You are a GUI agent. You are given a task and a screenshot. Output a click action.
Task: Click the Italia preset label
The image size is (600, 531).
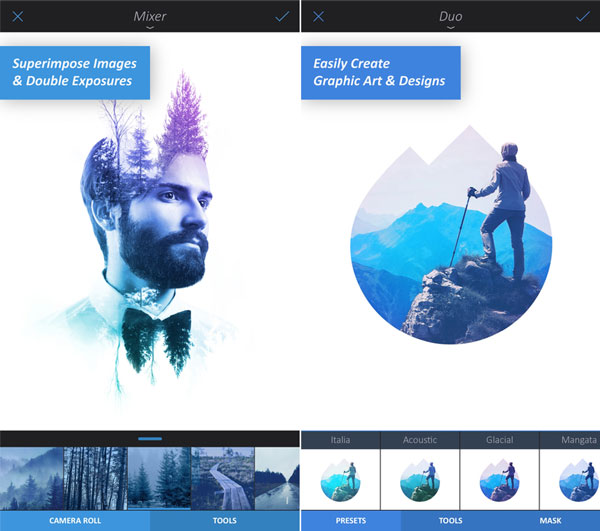tap(341, 440)
